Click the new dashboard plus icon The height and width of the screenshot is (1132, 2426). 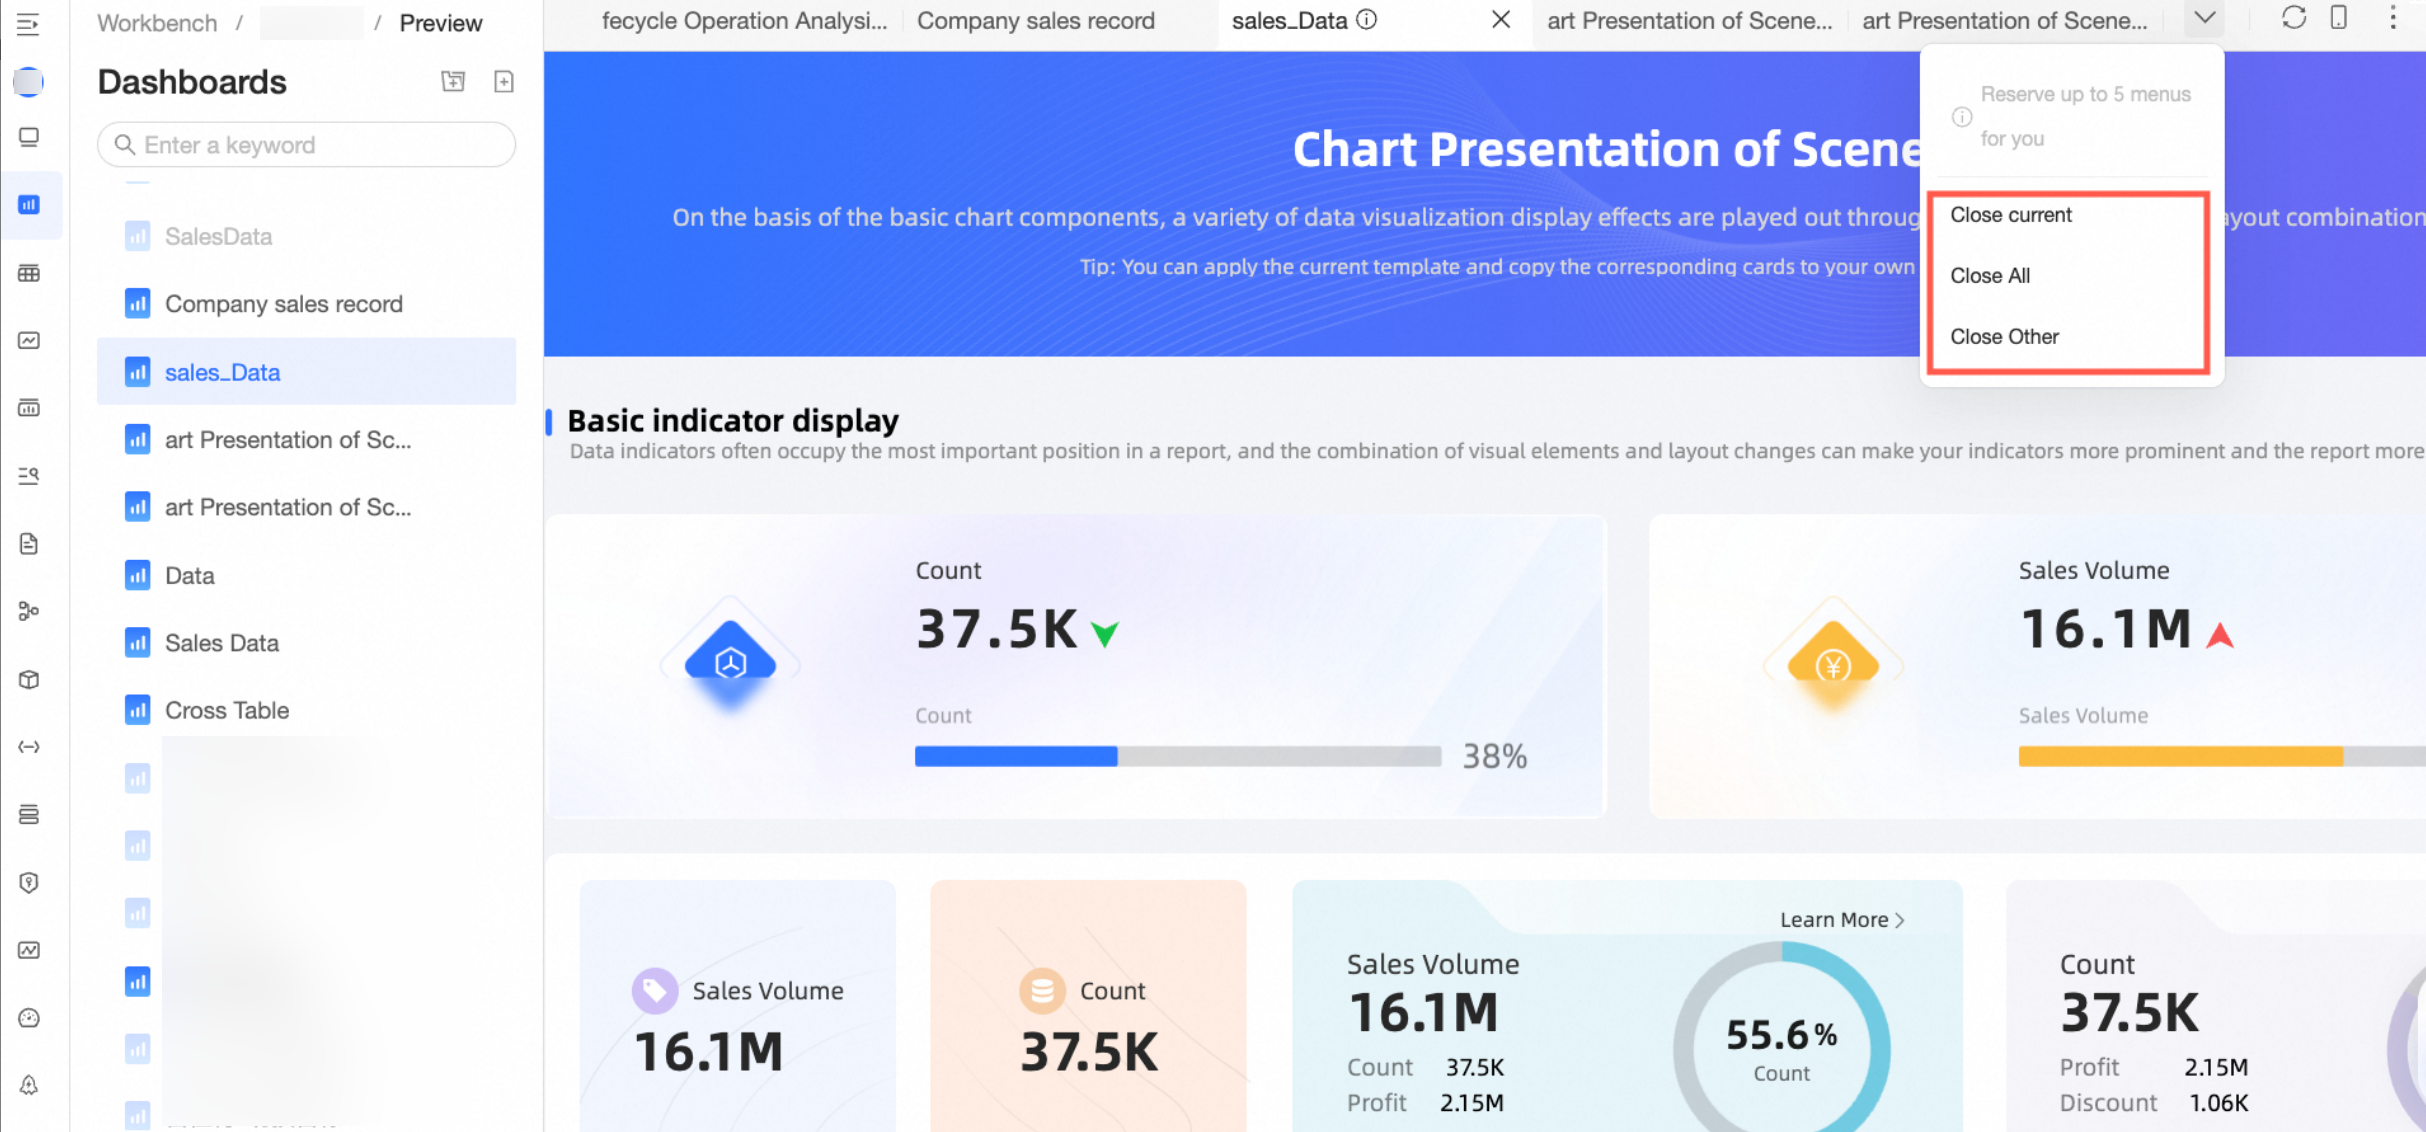point(504,82)
